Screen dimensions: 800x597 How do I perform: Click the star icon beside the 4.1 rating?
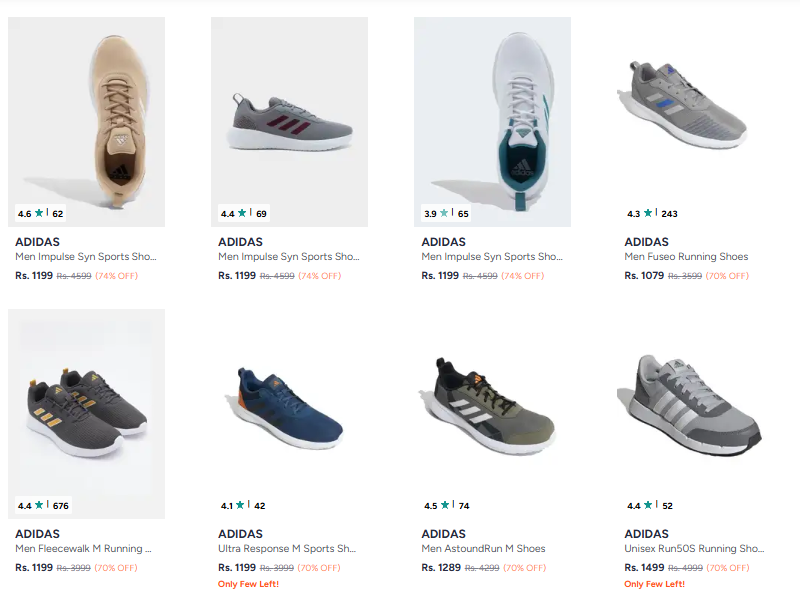pos(241,505)
